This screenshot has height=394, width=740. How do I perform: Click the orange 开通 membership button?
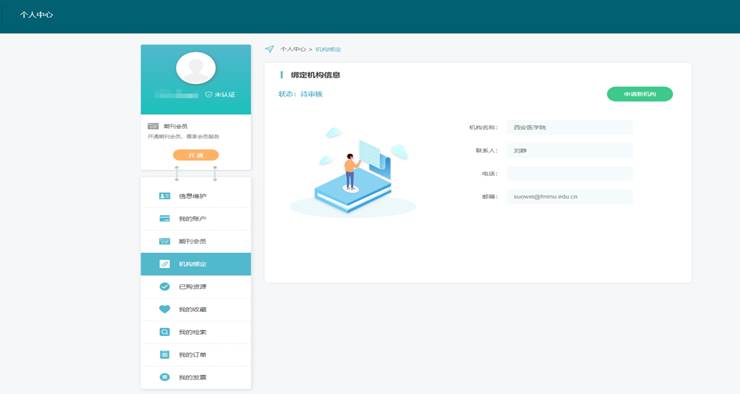pos(196,155)
